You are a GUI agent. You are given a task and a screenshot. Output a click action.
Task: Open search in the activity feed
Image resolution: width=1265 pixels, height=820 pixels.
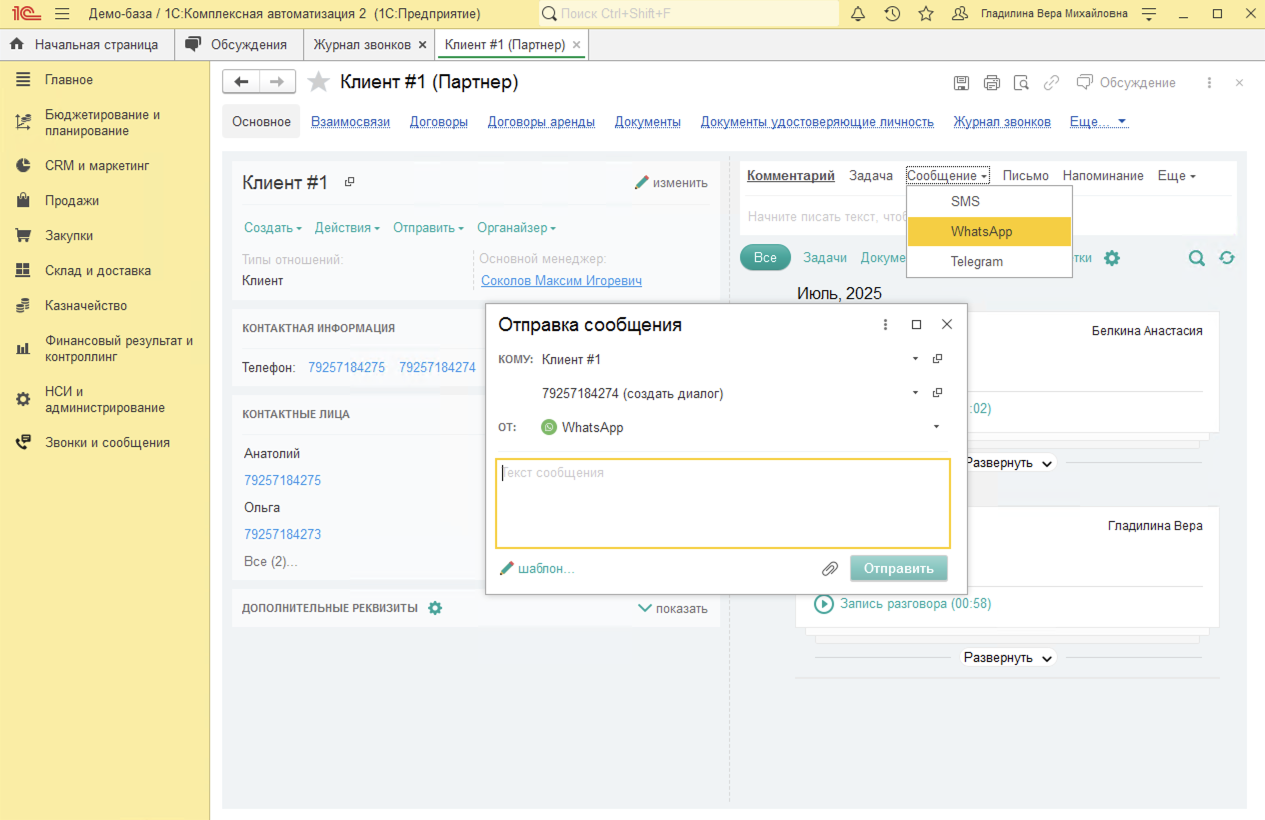tap(1196, 258)
